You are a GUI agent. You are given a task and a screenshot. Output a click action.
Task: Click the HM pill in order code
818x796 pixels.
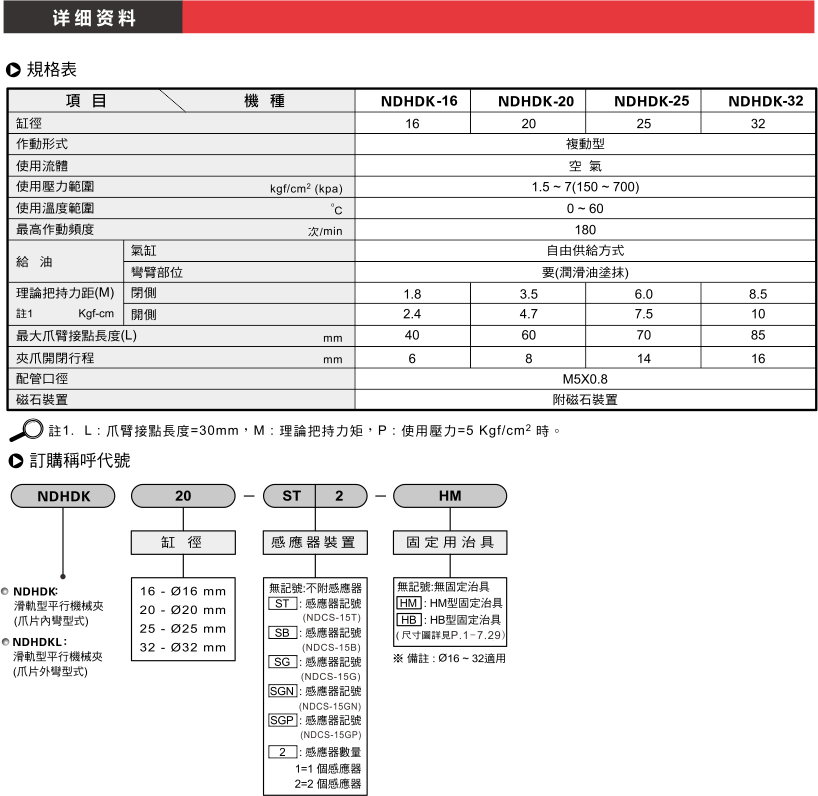(449, 496)
